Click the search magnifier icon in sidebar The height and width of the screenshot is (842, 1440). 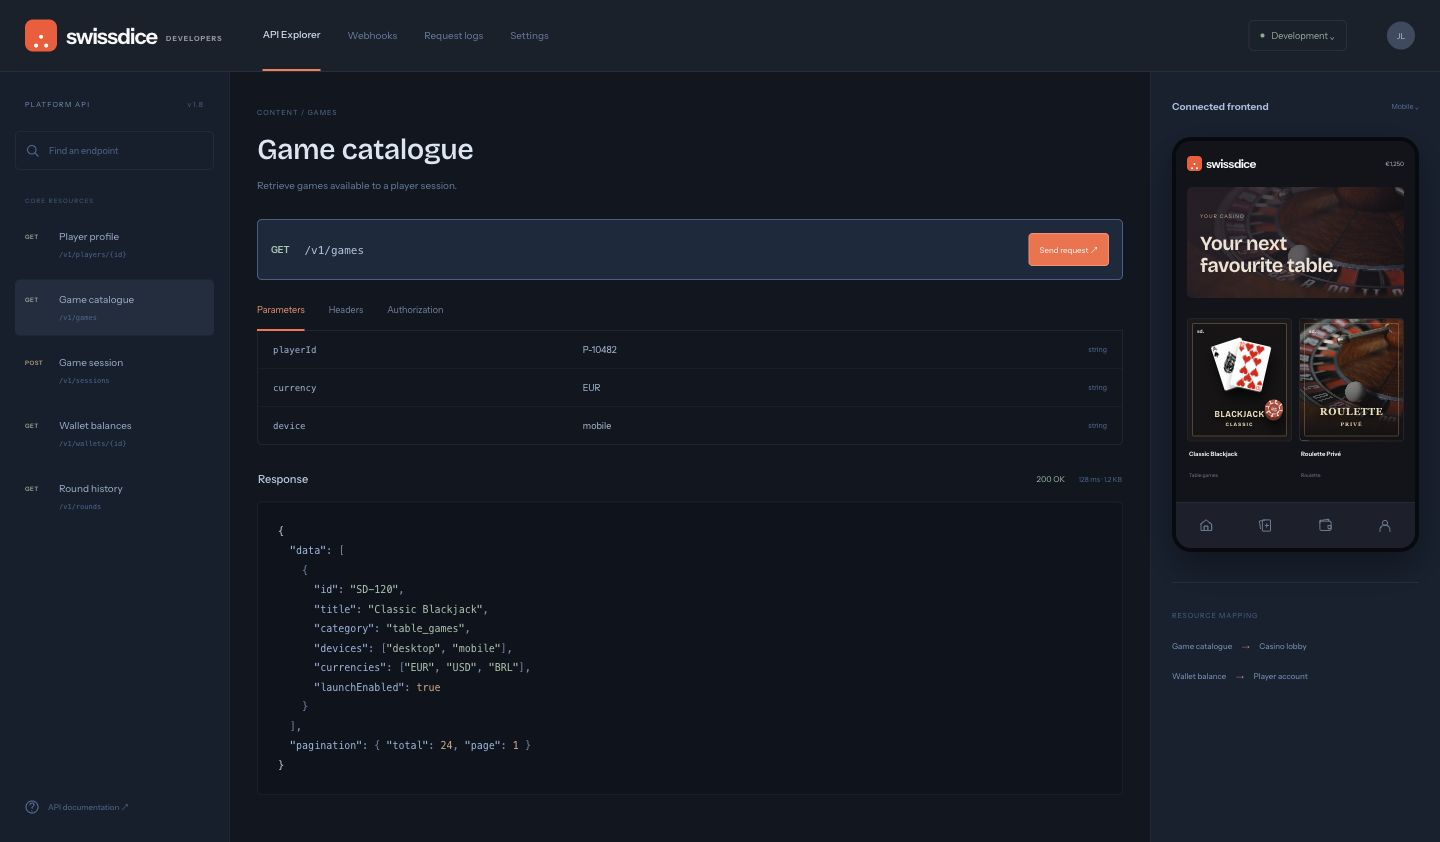[33, 151]
